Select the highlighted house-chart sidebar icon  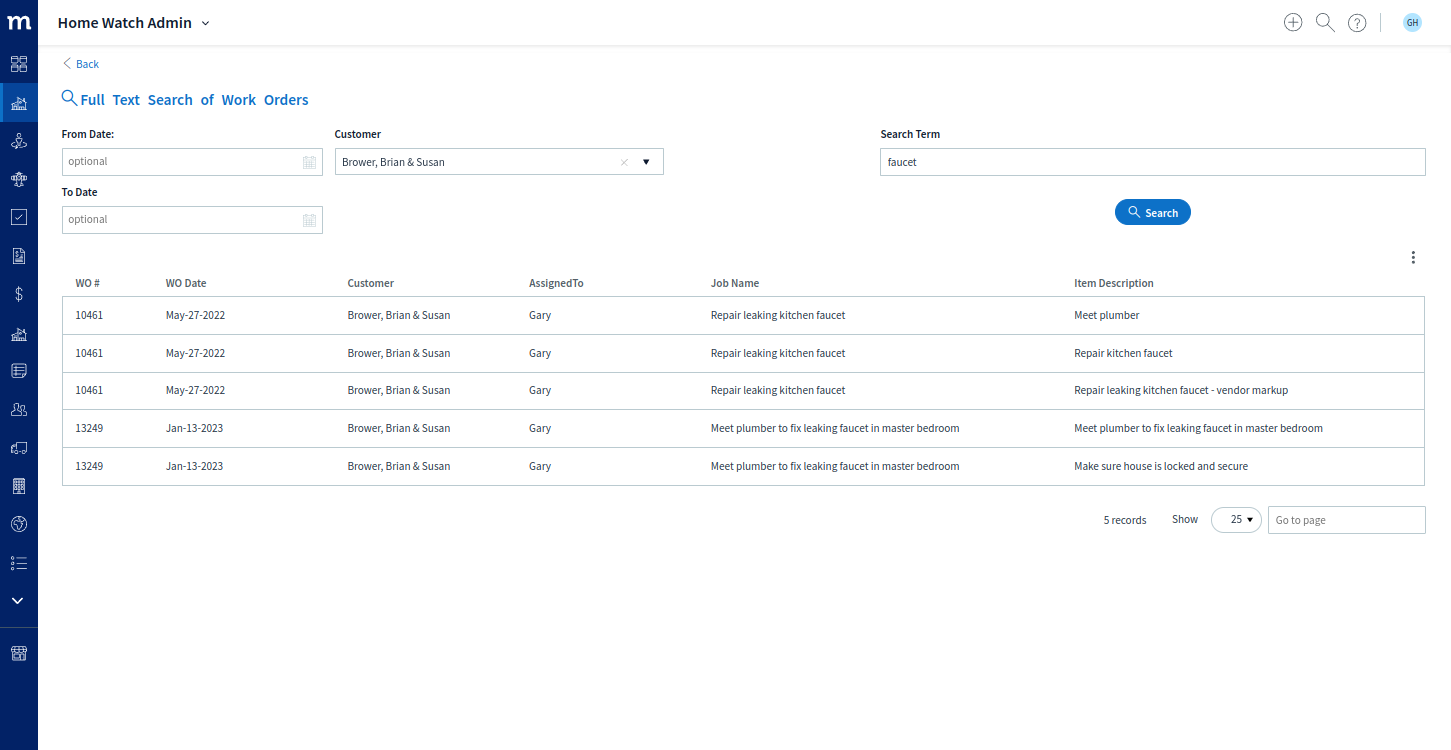(19, 103)
